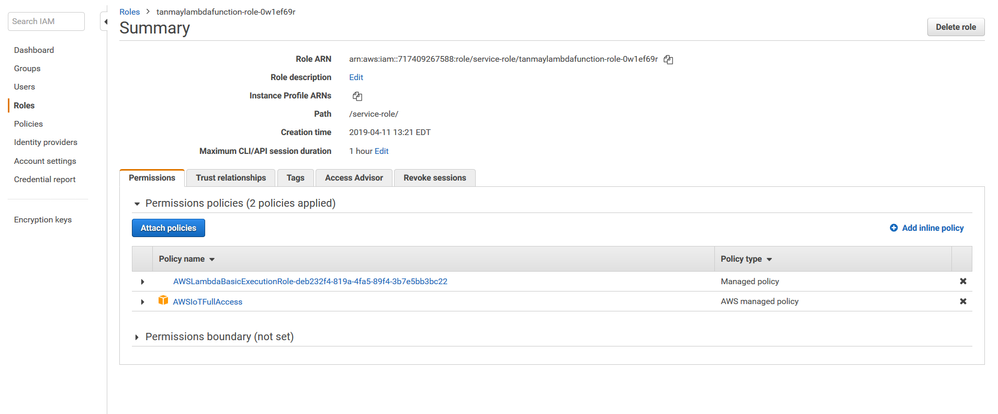Switch to the Permissions tab
The height and width of the screenshot is (414, 998).
[x=152, y=178]
